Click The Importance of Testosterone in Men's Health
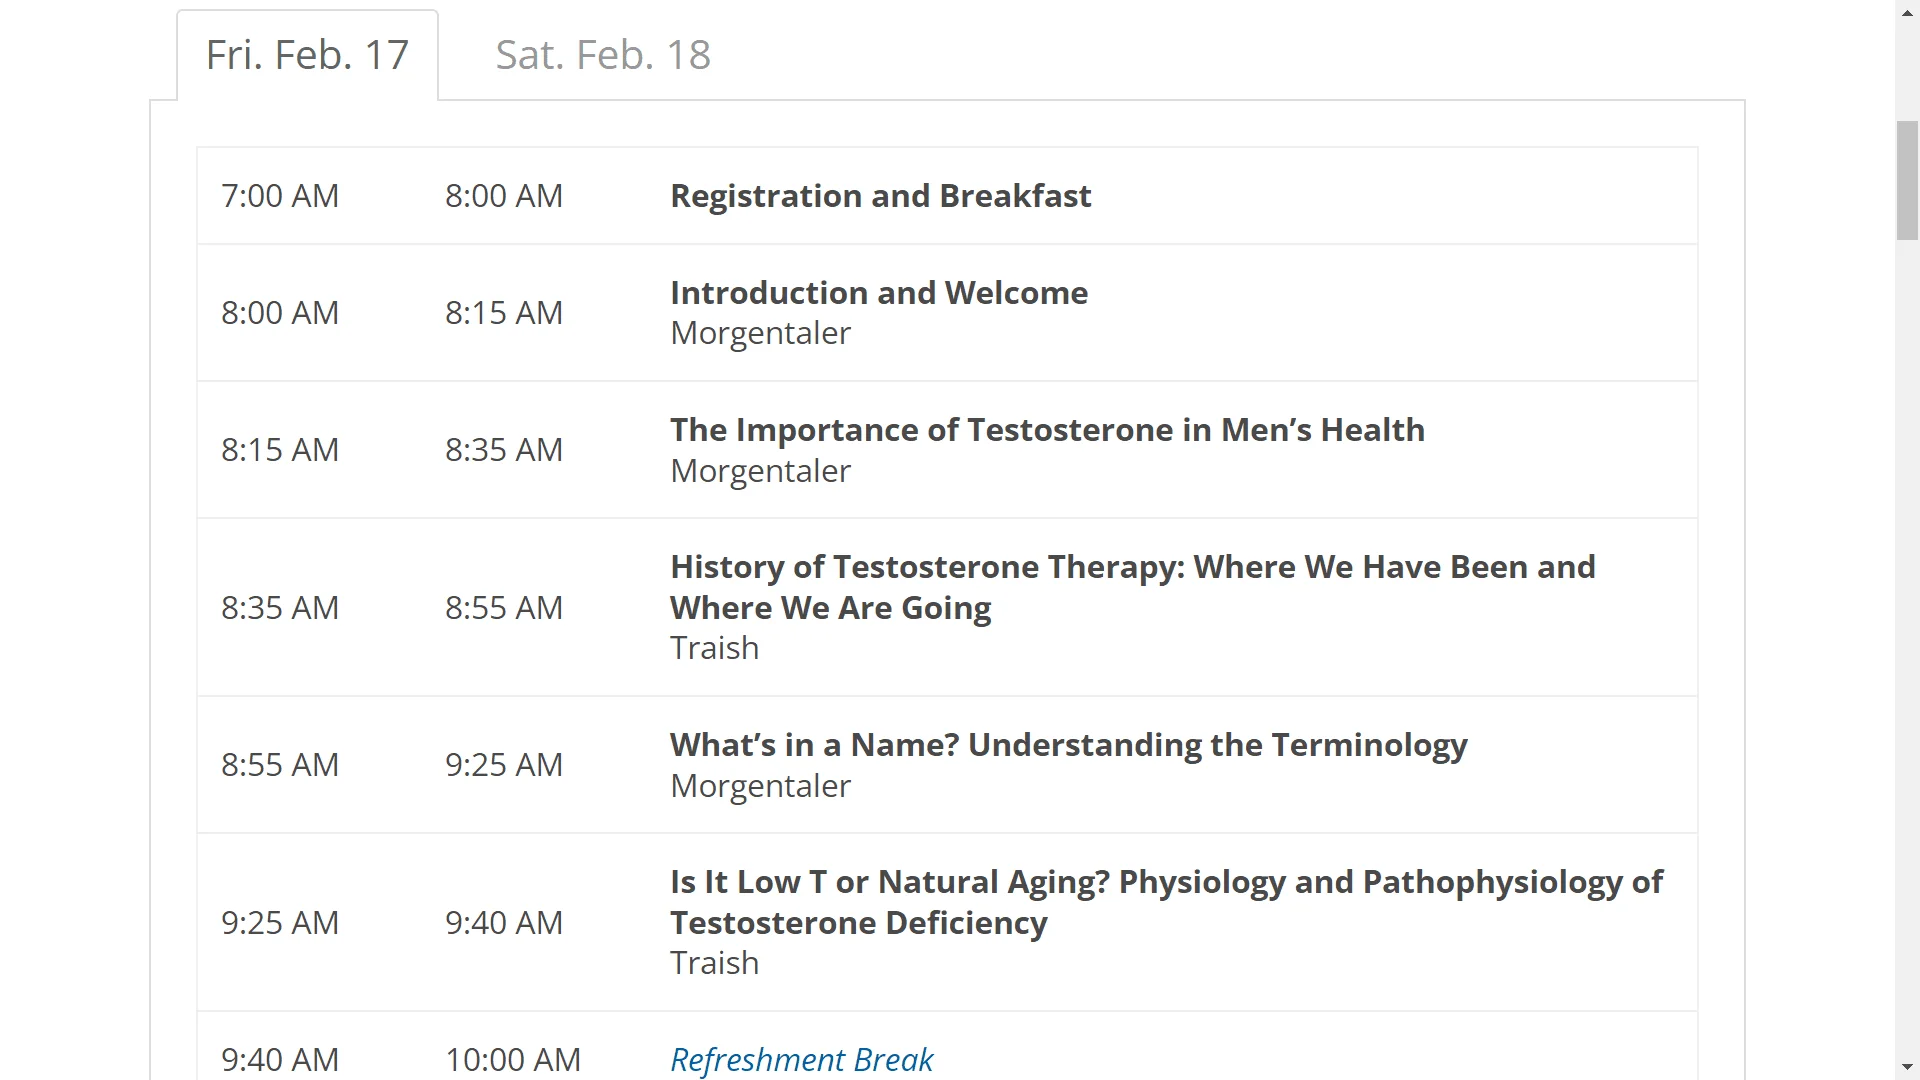This screenshot has height=1080, width=1920. [x=1047, y=430]
